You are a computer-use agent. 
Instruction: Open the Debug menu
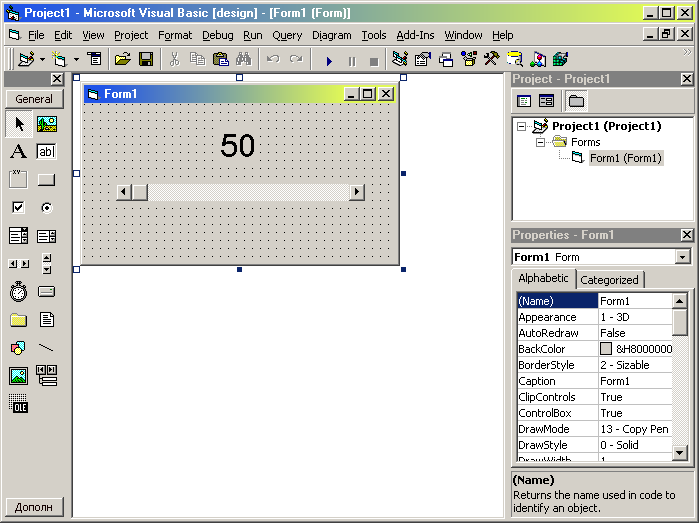point(218,35)
